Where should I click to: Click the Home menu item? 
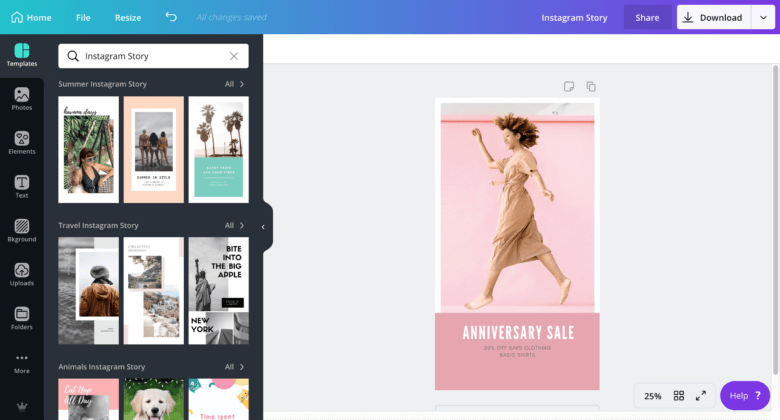pyautogui.click(x=31, y=17)
